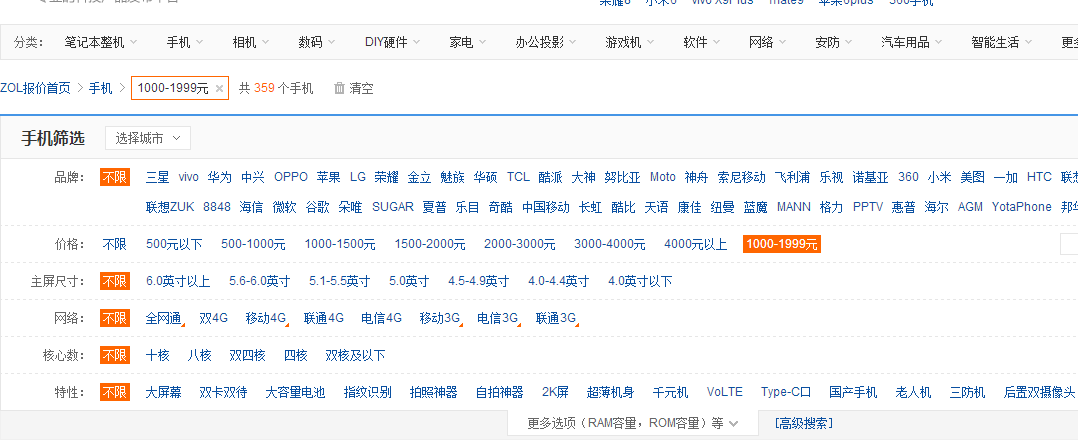The height and width of the screenshot is (444, 1078).
Task: Select network type 双4G
Action: point(214,318)
